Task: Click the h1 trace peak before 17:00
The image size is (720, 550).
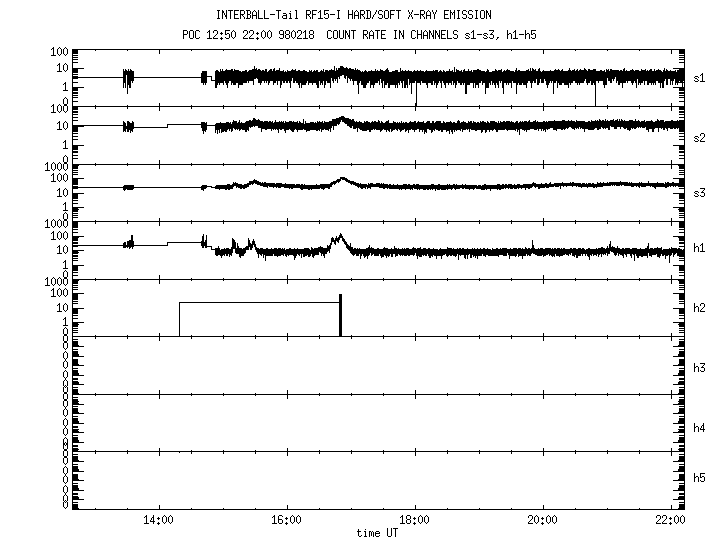Action: pos(341,237)
